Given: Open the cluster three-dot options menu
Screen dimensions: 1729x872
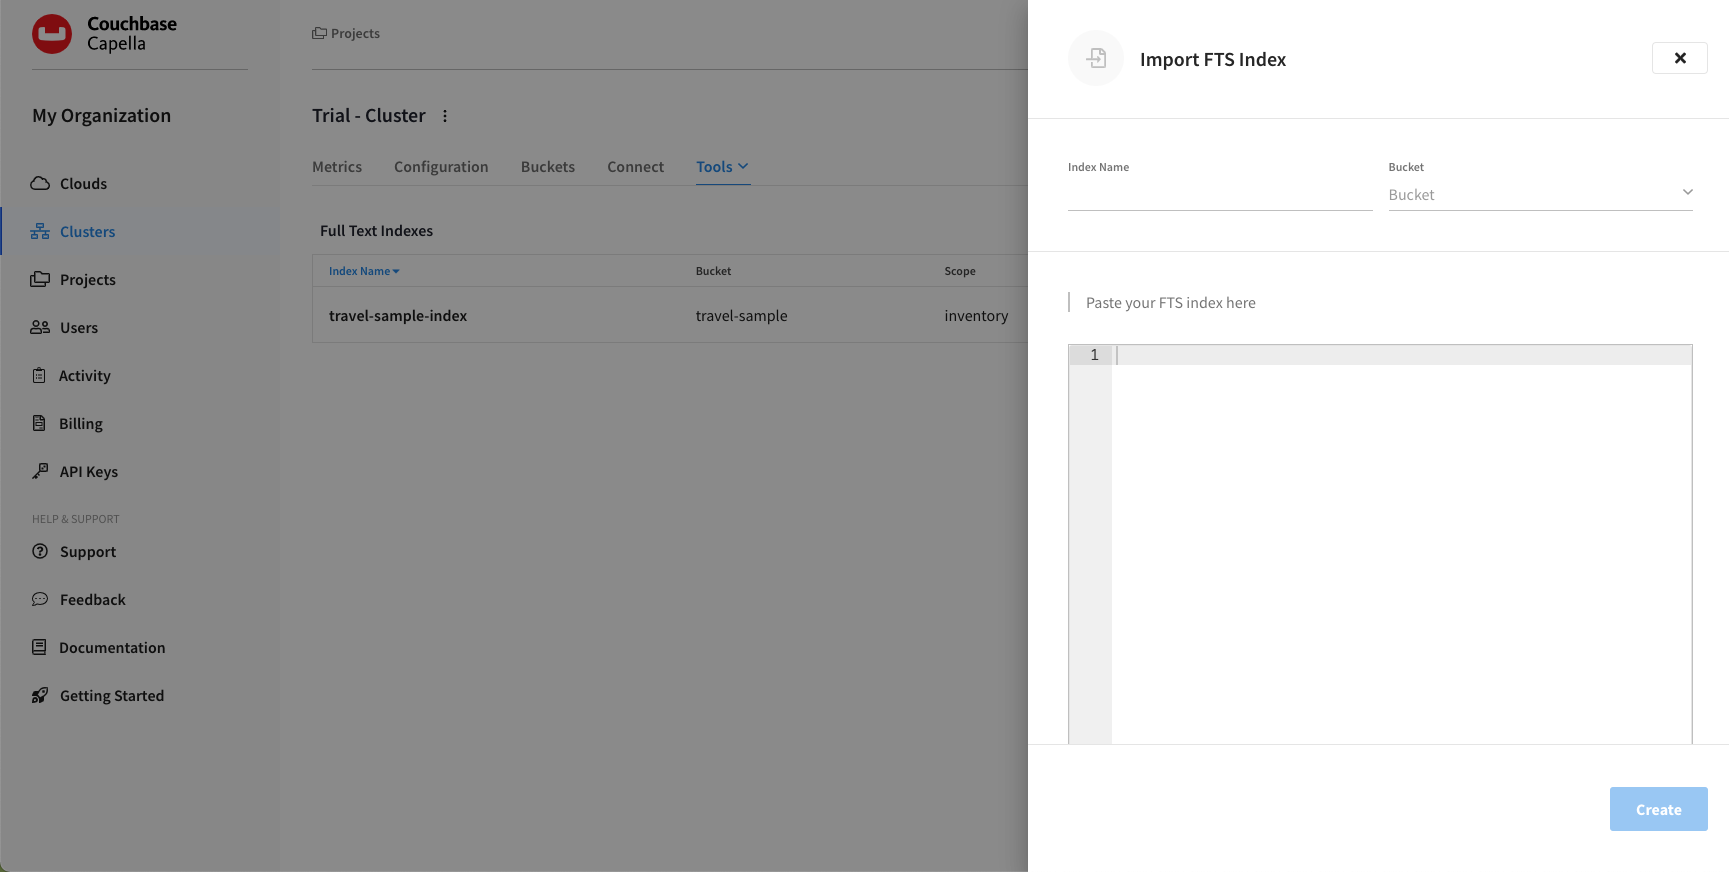Looking at the screenshot, I should click(445, 116).
